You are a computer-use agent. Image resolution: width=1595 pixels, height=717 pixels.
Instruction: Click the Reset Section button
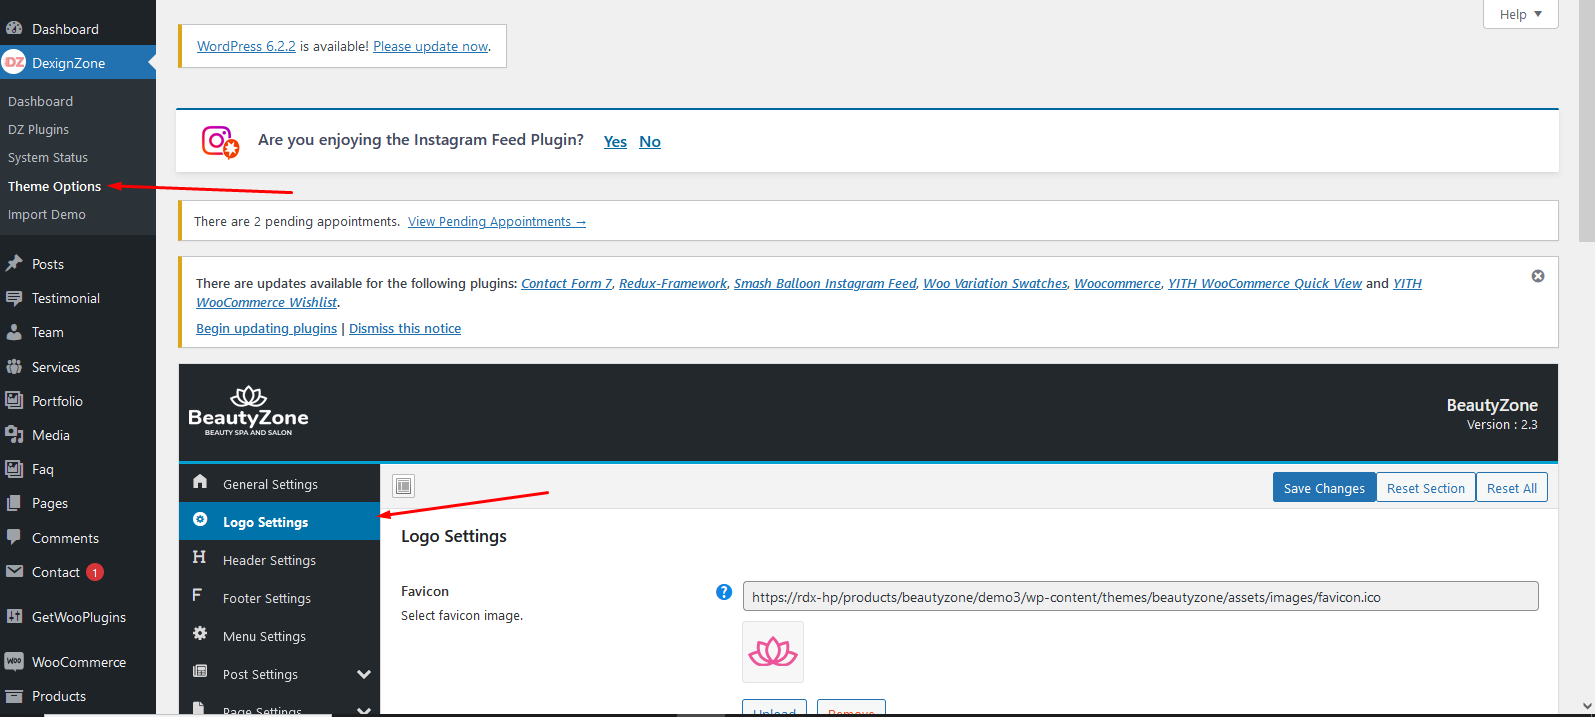[x=1425, y=488]
